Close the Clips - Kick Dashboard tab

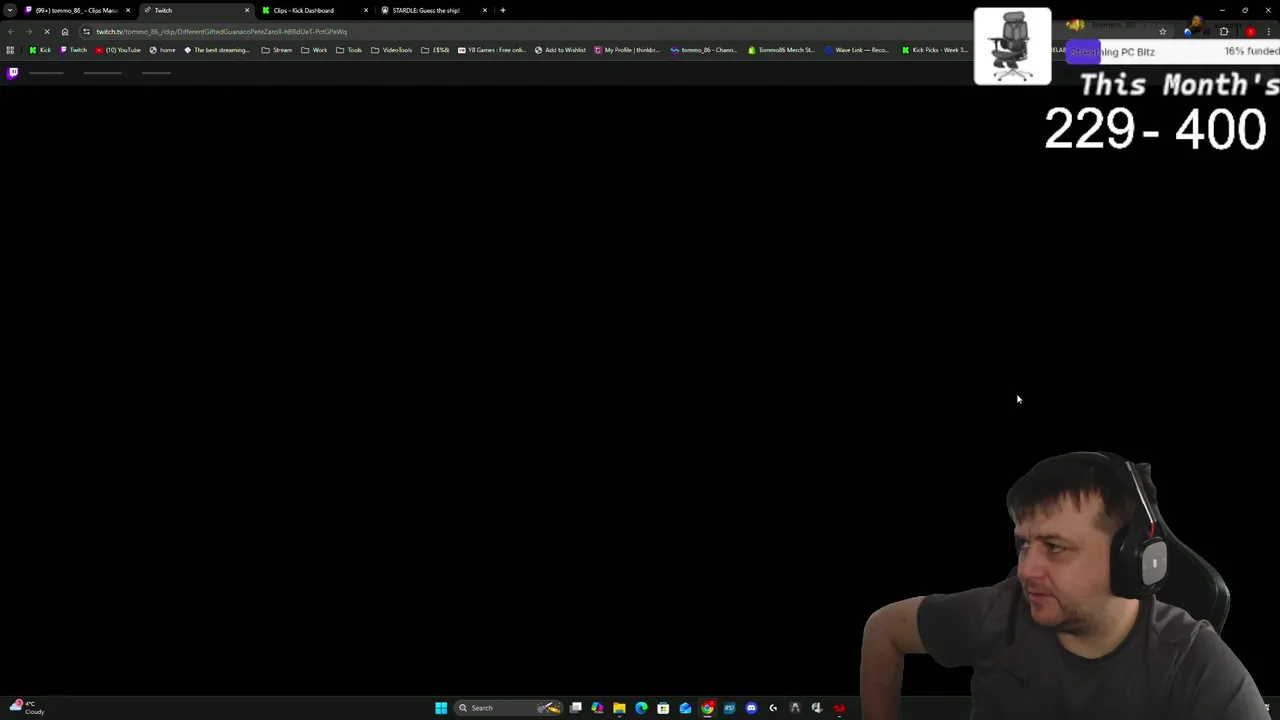click(x=366, y=10)
